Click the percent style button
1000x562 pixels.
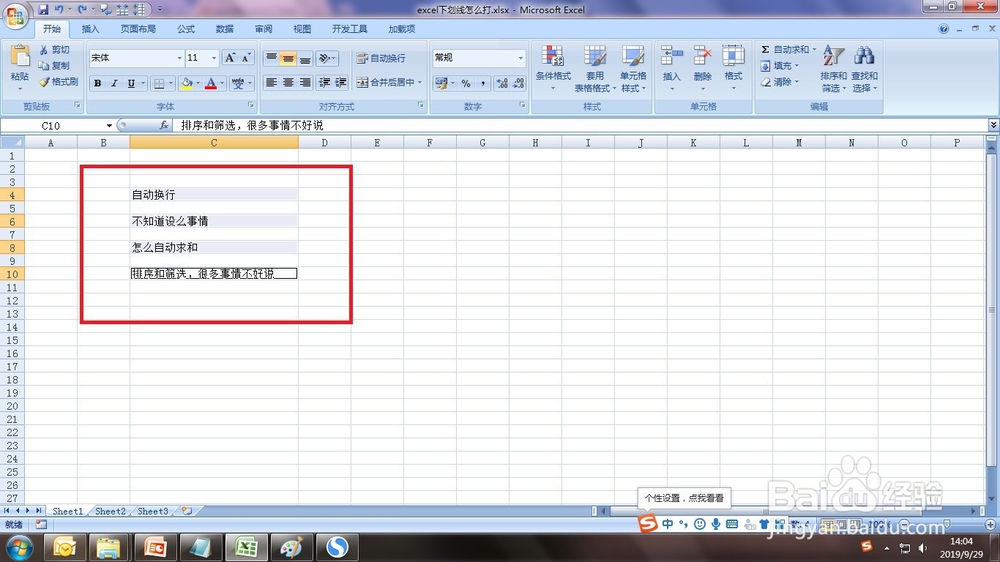466,83
